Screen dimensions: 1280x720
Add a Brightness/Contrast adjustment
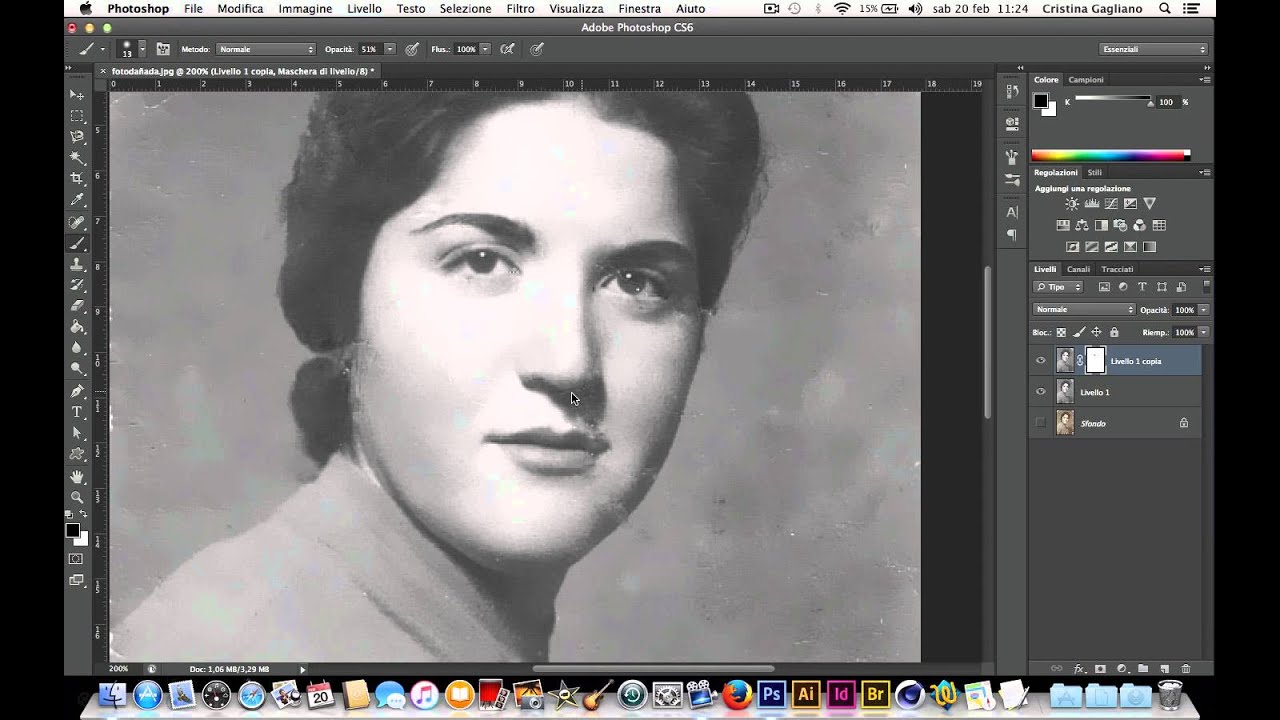[1072, 204]
